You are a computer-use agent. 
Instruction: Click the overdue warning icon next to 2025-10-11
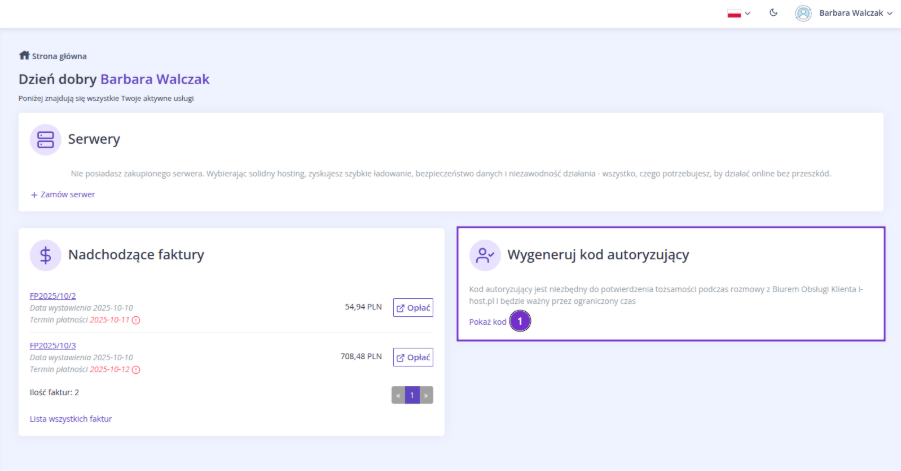tap(136, 319)
